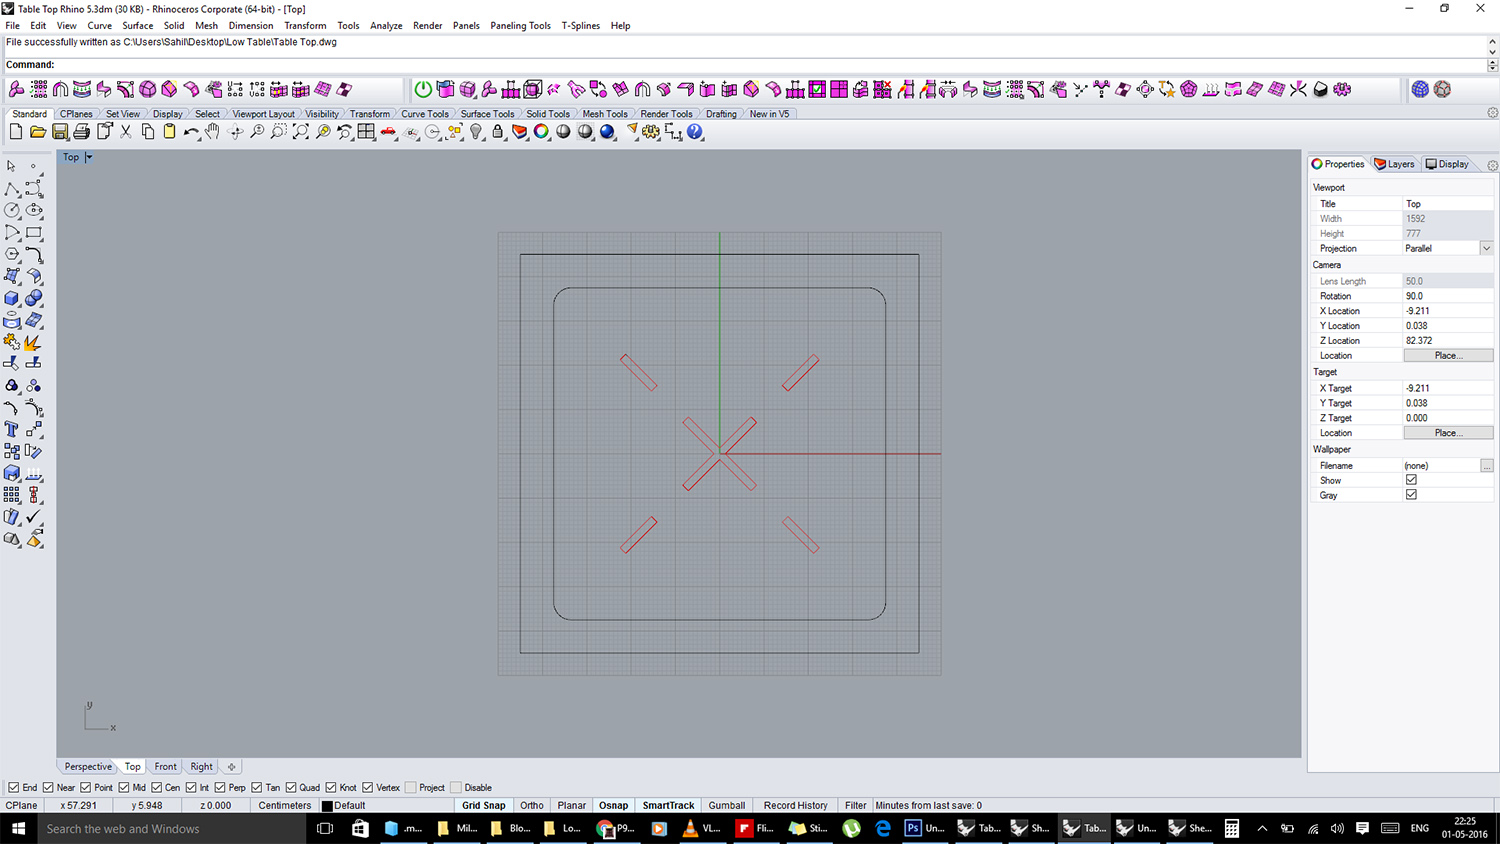This screenshot has height=844, width=1500.
Task: Toggle the End osnap checkbox
Action: pyautogui.click(x=14, y=788)
